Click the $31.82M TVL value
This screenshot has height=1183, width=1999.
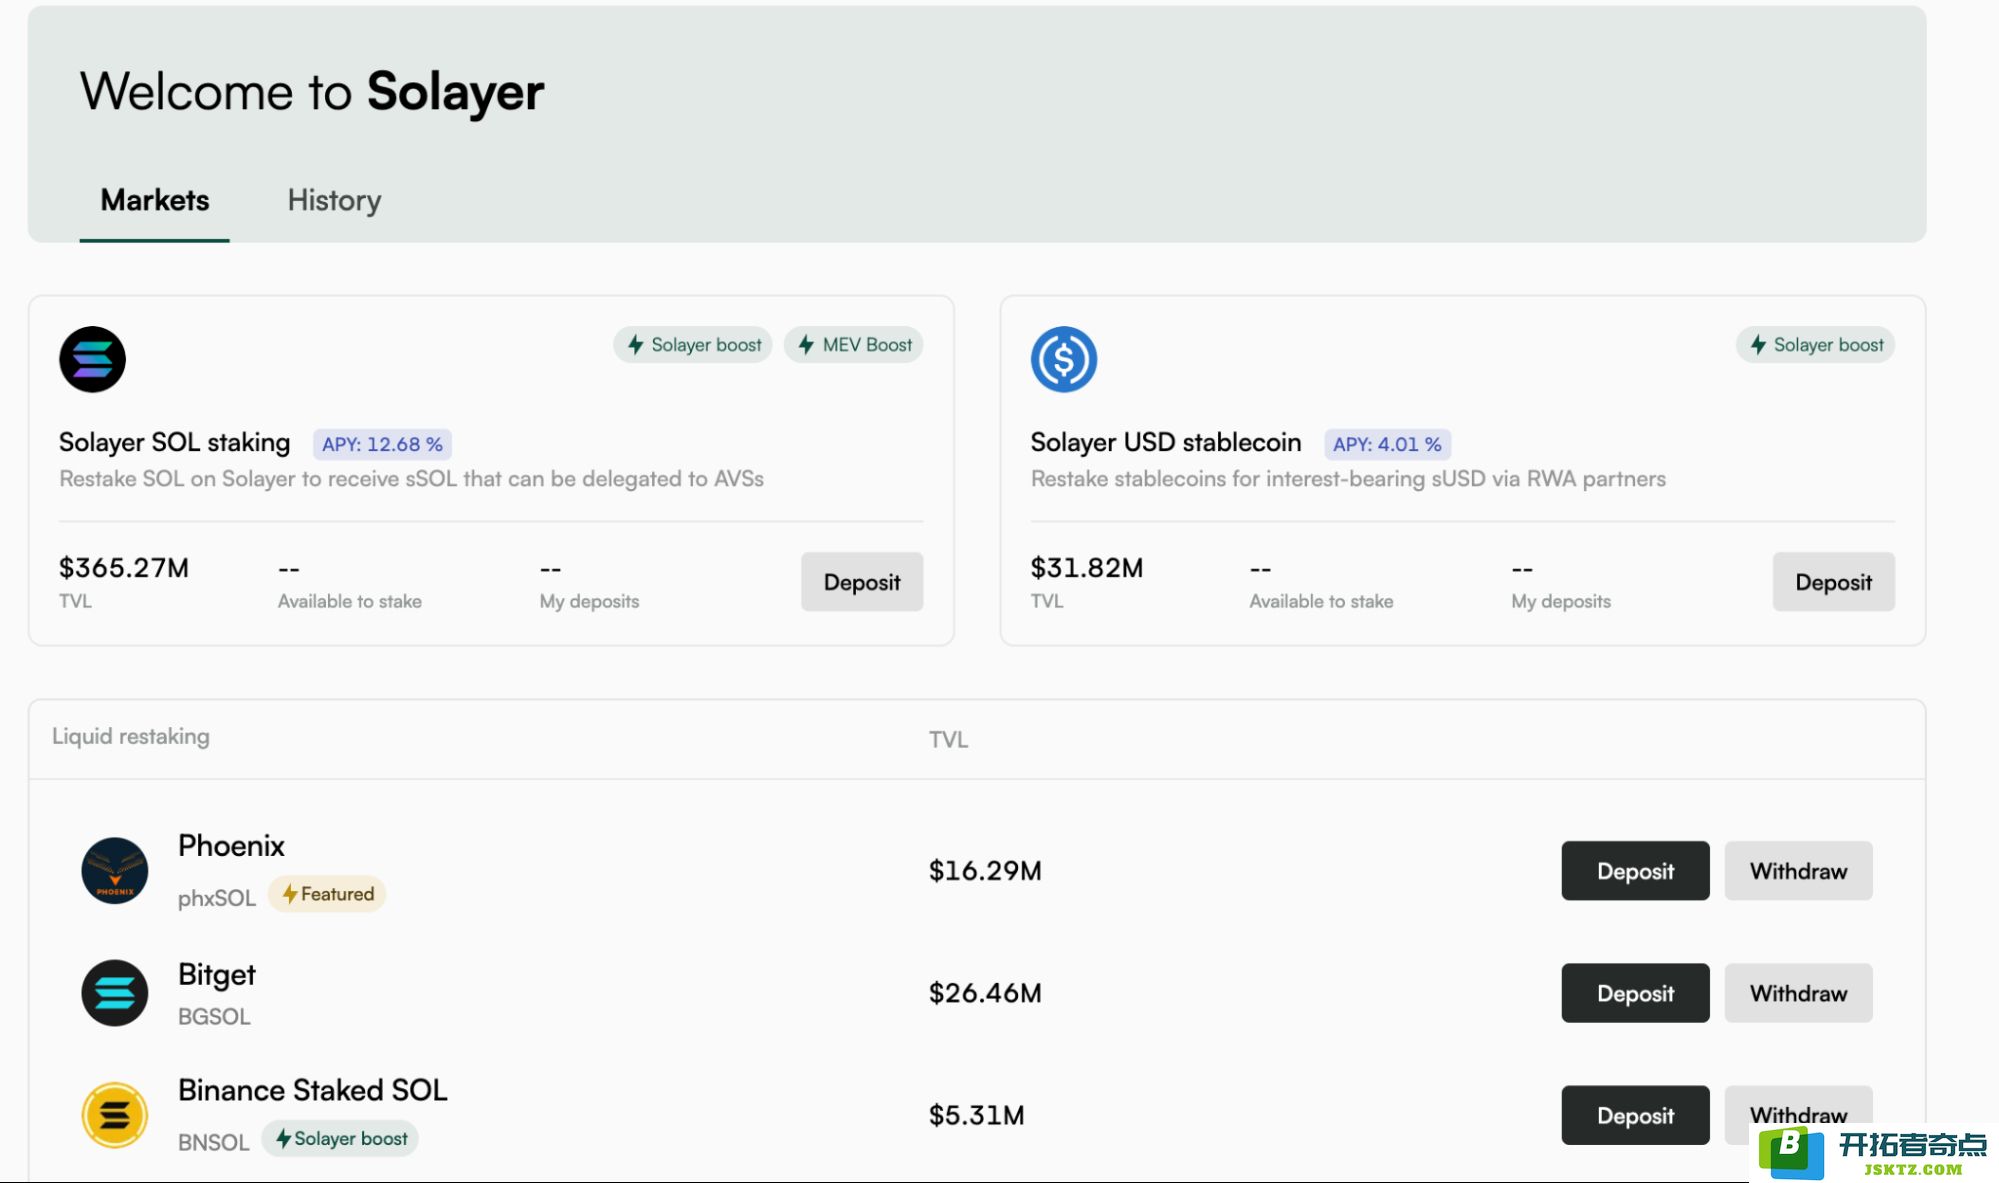click(x=1087, y=568)
